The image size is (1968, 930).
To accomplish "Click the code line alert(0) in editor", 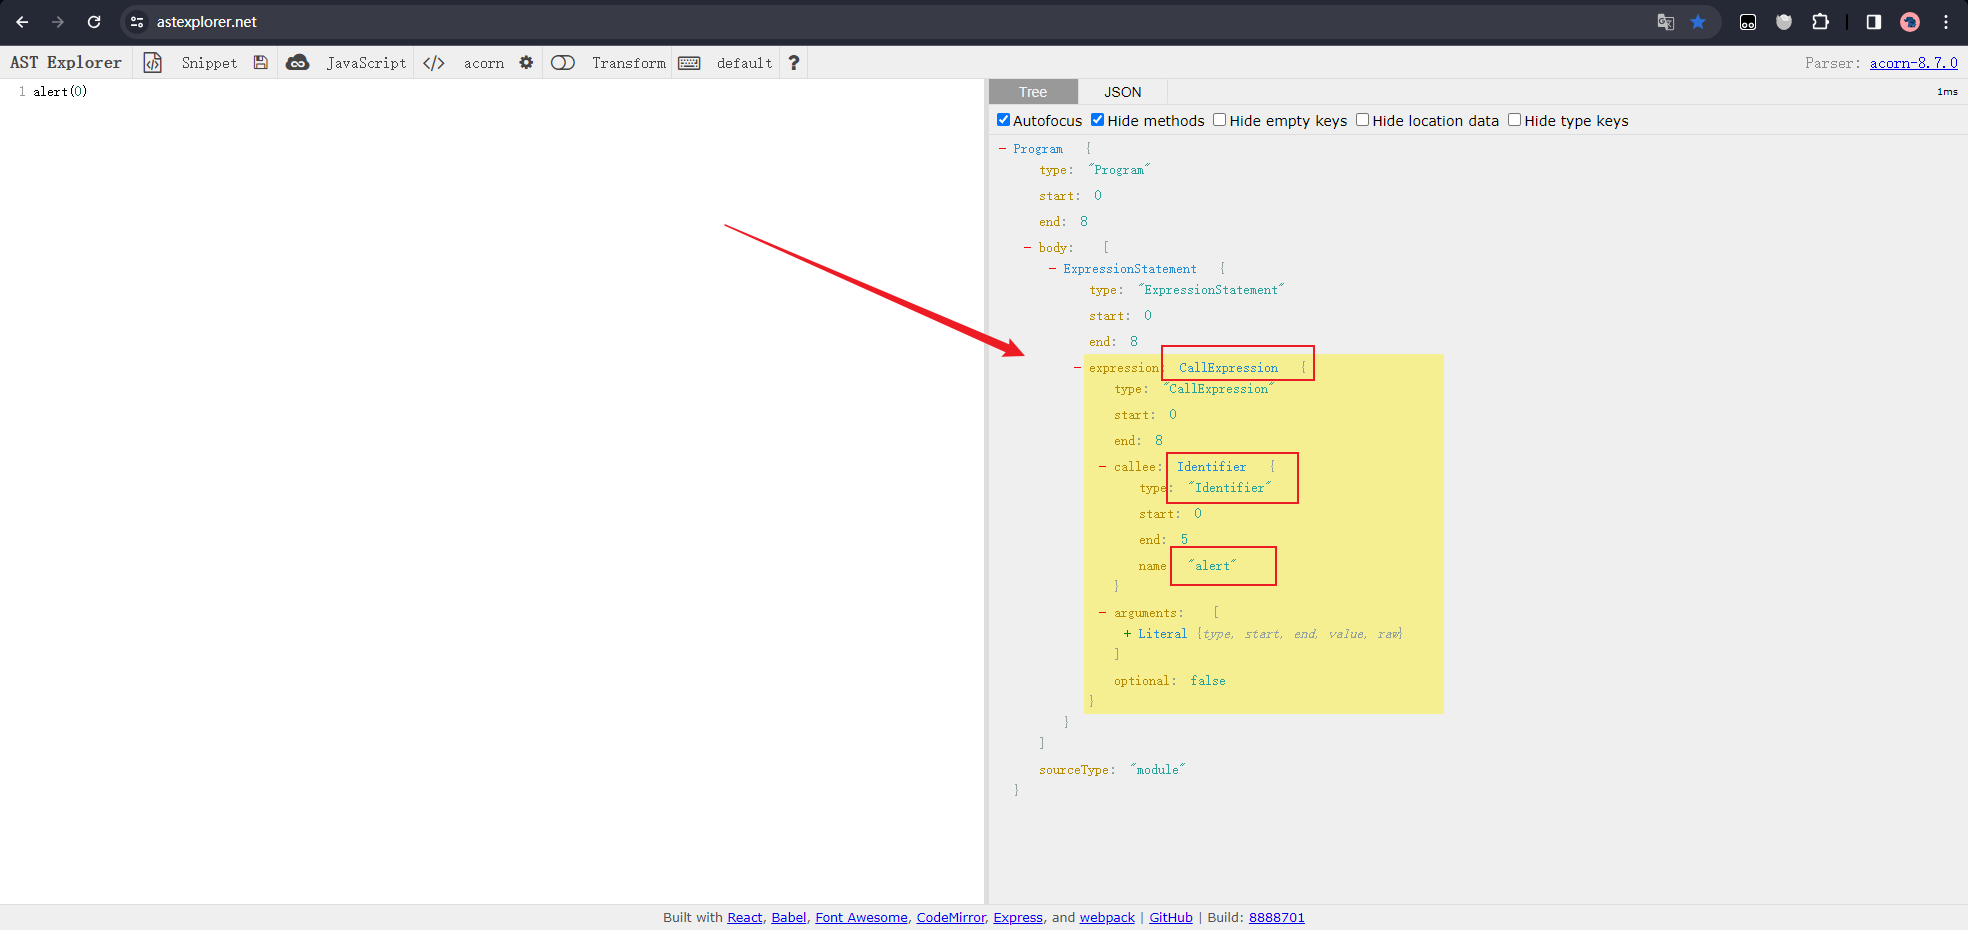I will tap(60, 92).
